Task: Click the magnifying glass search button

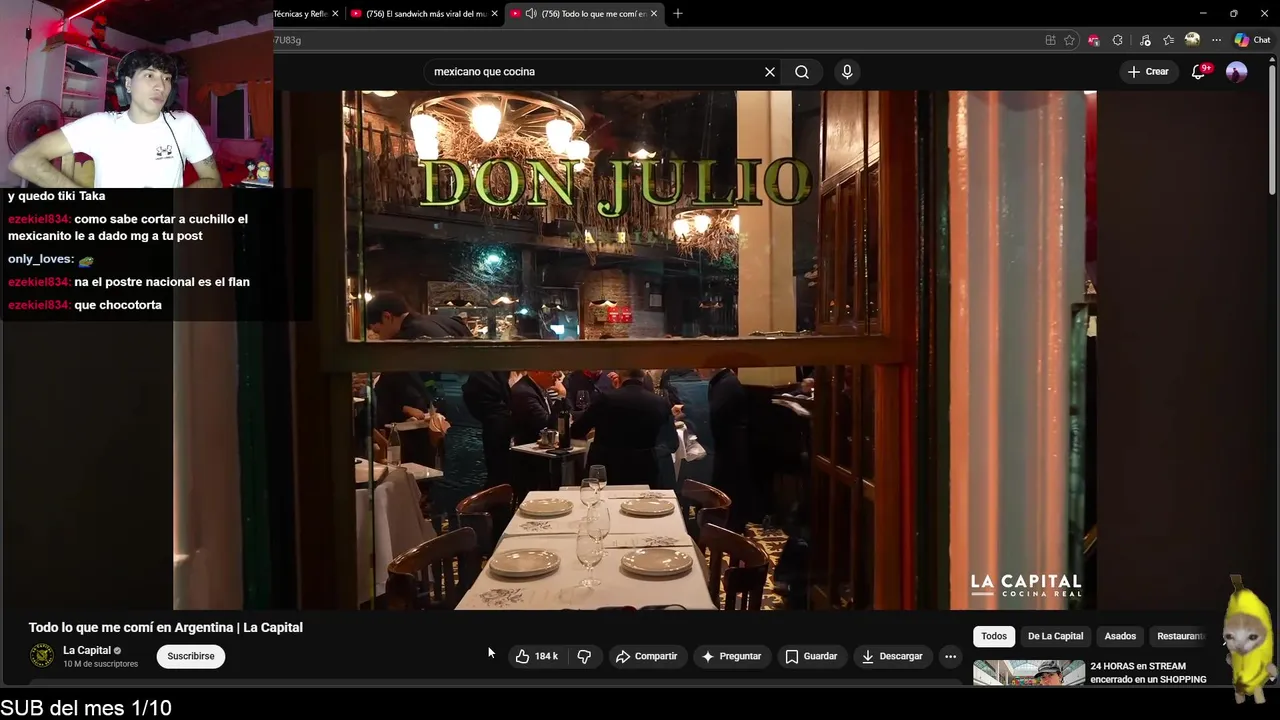Action: click(x=802, y=72)
